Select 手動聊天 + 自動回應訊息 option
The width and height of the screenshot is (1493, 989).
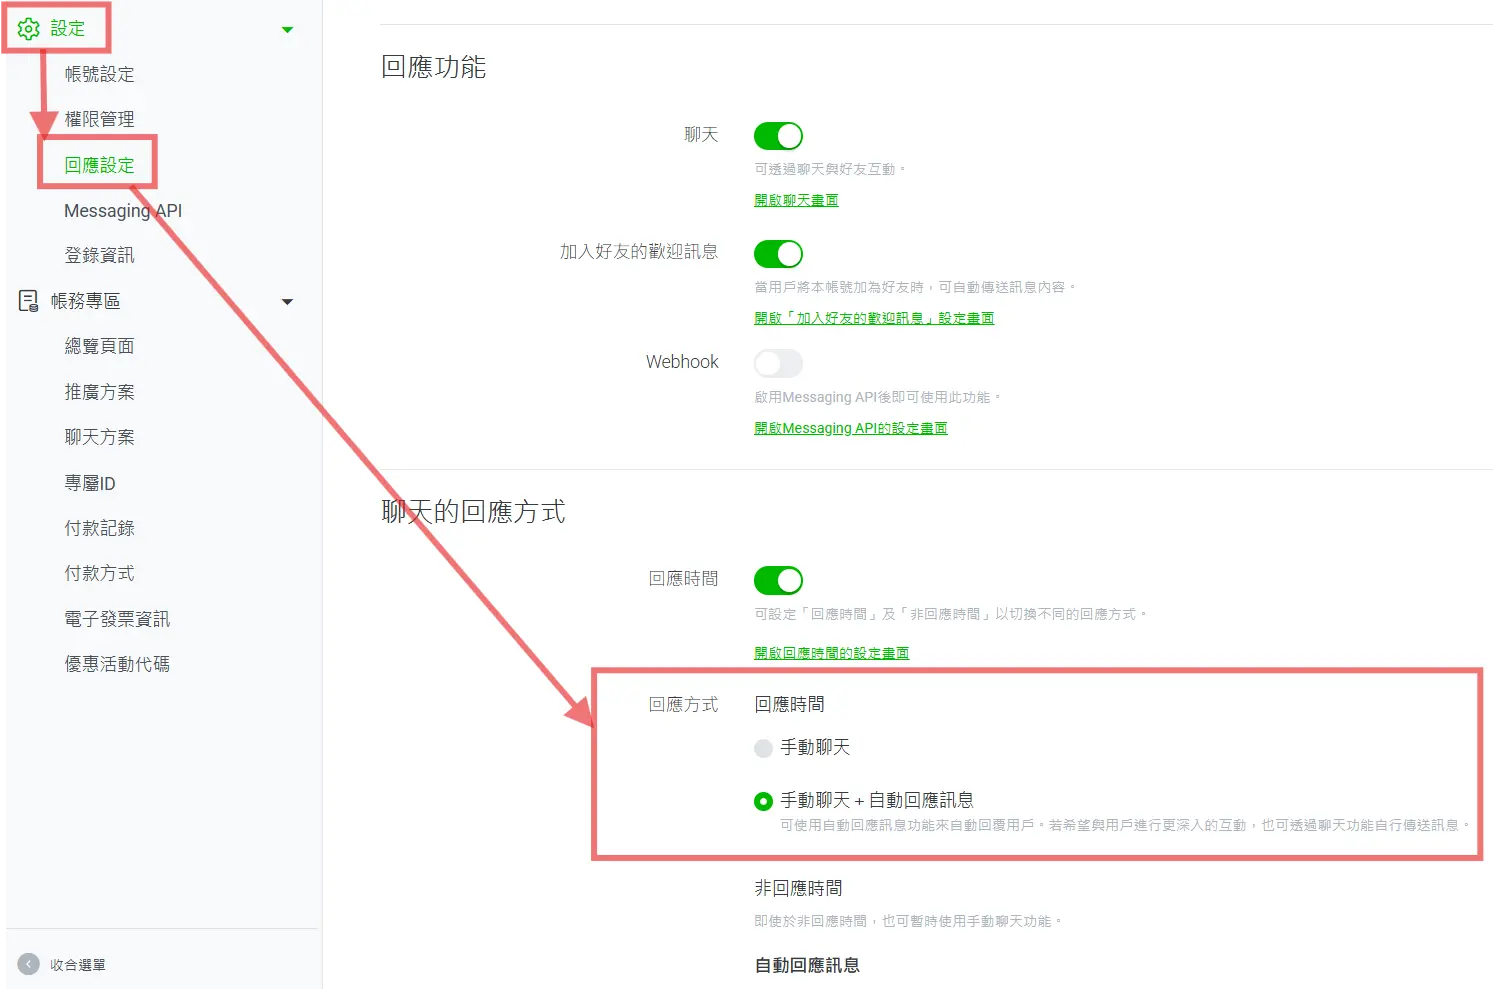pos(763,800)
